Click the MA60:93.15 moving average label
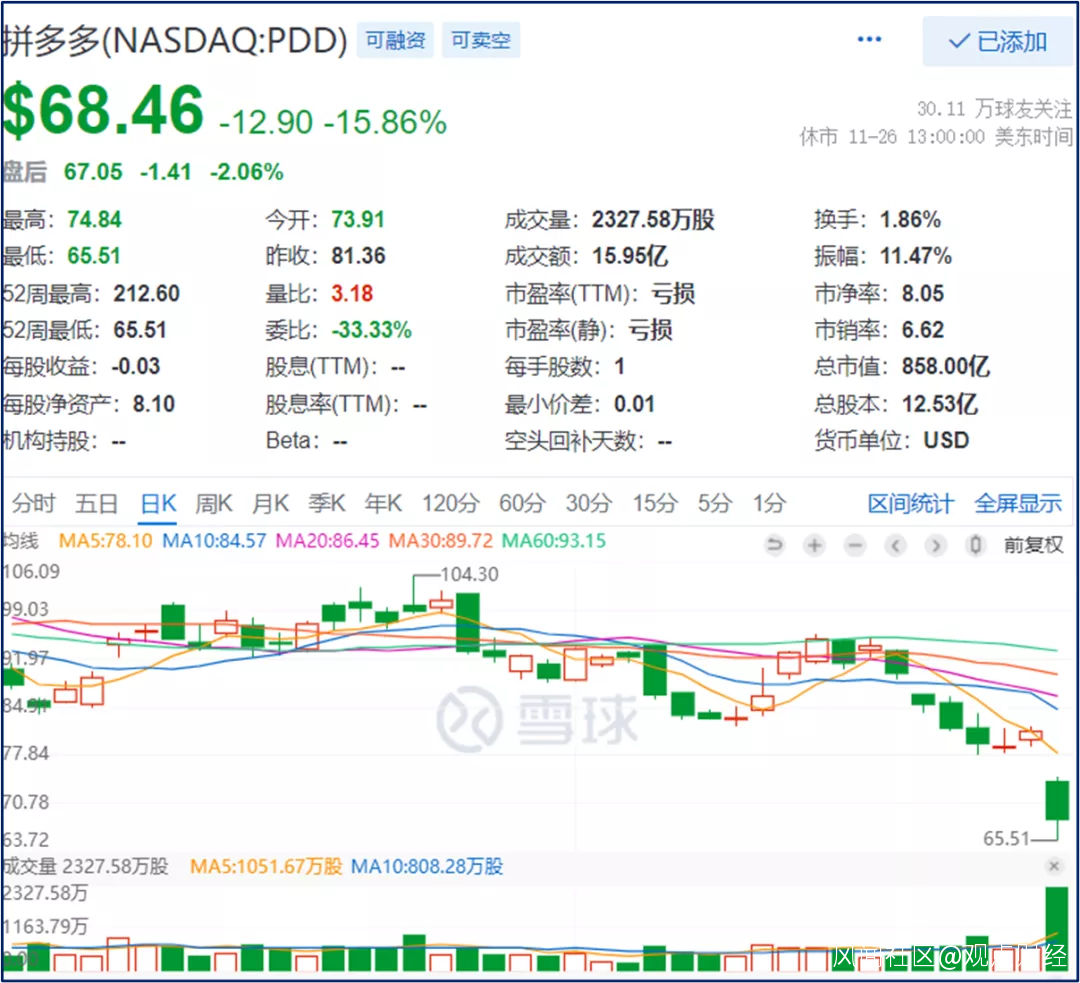 (554, 541)
